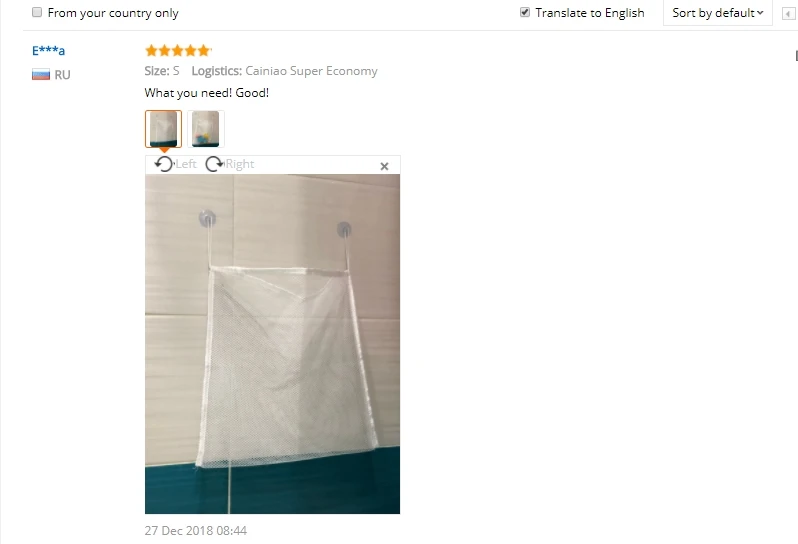Select the second thumbnail with colorful toys

click(x=206, y=129)
